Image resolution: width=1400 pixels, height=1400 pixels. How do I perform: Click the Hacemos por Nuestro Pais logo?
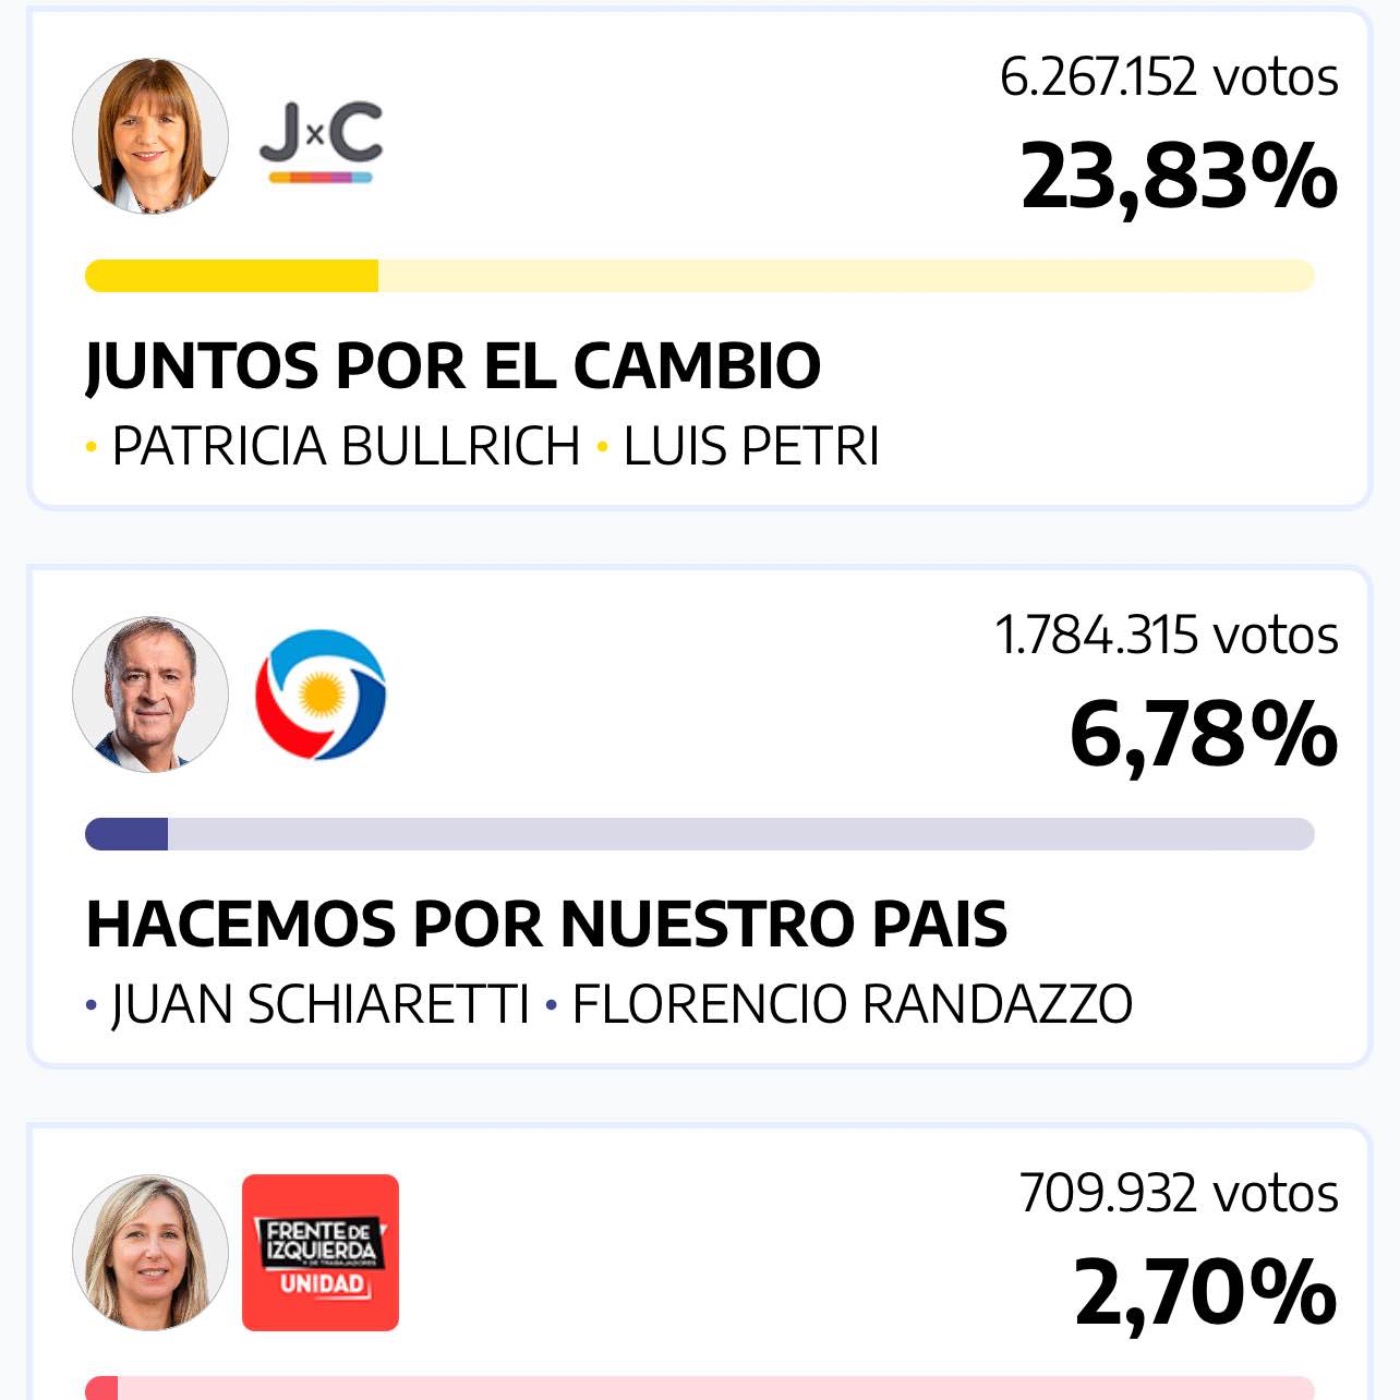coord(321,694)
